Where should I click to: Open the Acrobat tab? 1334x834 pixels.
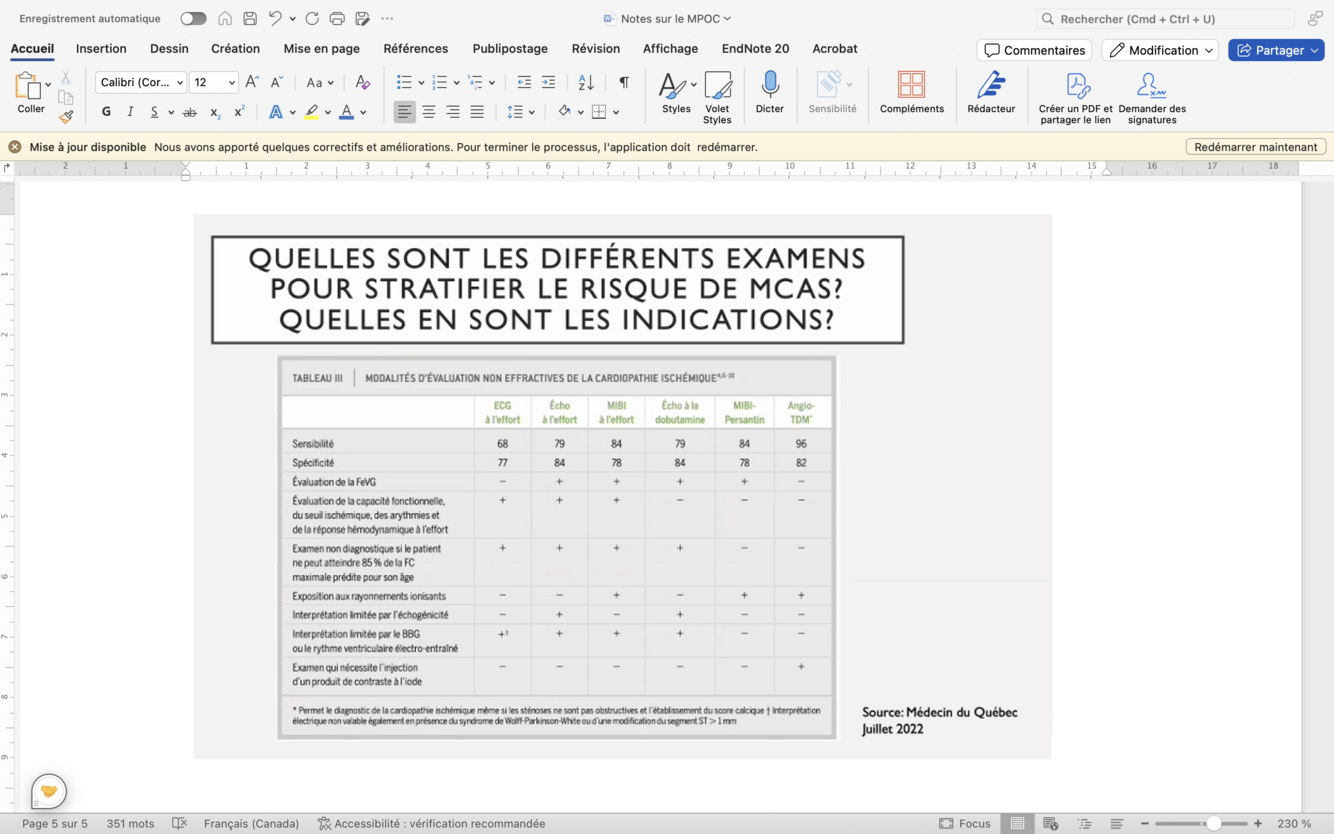(x=834, y=49)
